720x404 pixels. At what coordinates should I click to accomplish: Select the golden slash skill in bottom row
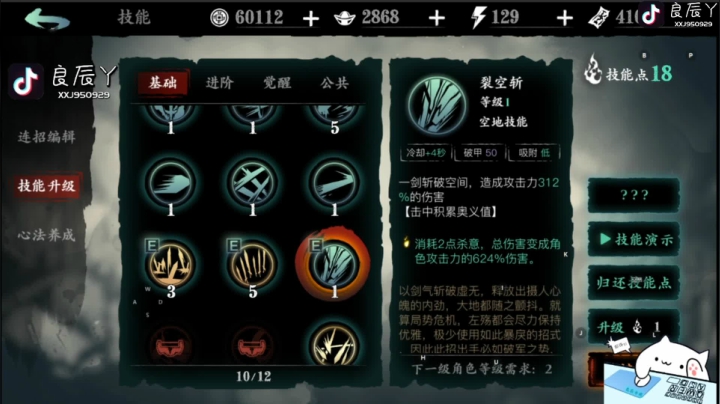coord(334,345)
